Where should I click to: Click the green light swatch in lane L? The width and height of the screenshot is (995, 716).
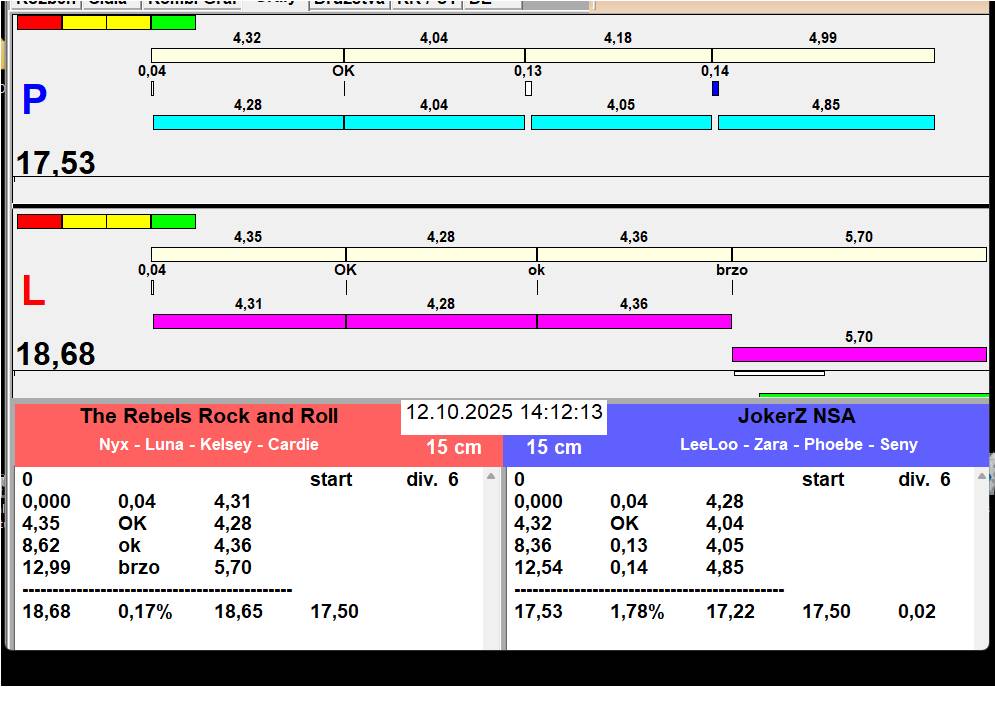(x=173, y=222)
